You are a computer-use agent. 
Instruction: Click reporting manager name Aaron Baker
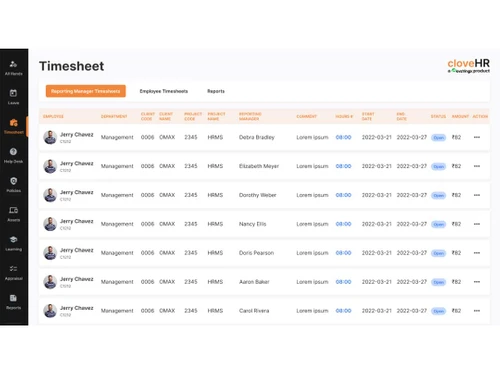pyautogui.click(x=254, y=282)
